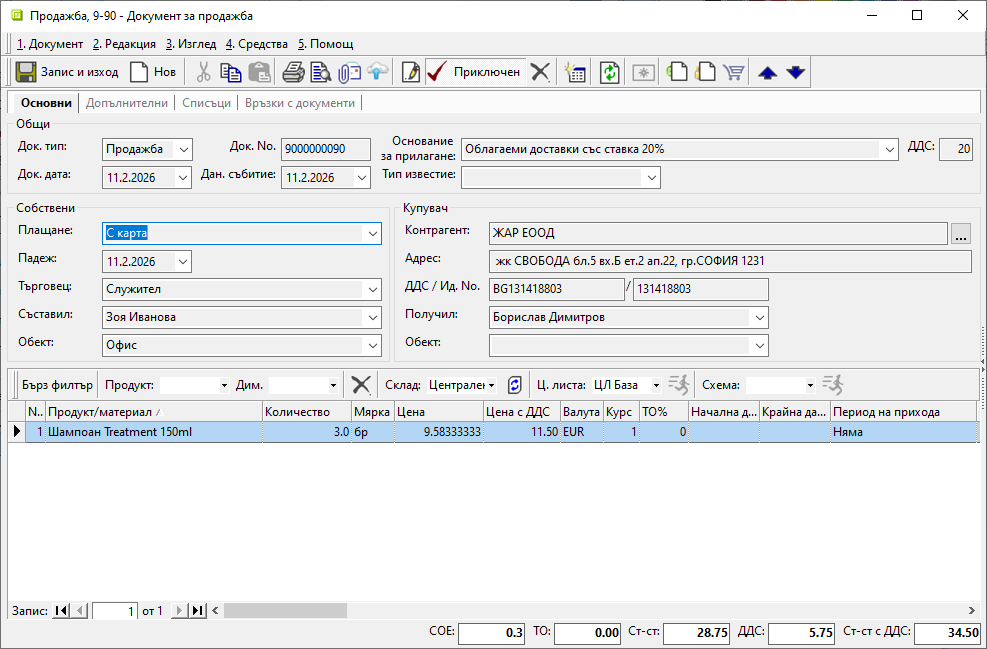Click the print document icon
The width and height of the screenshot is (987, 649).
(293, 72)
